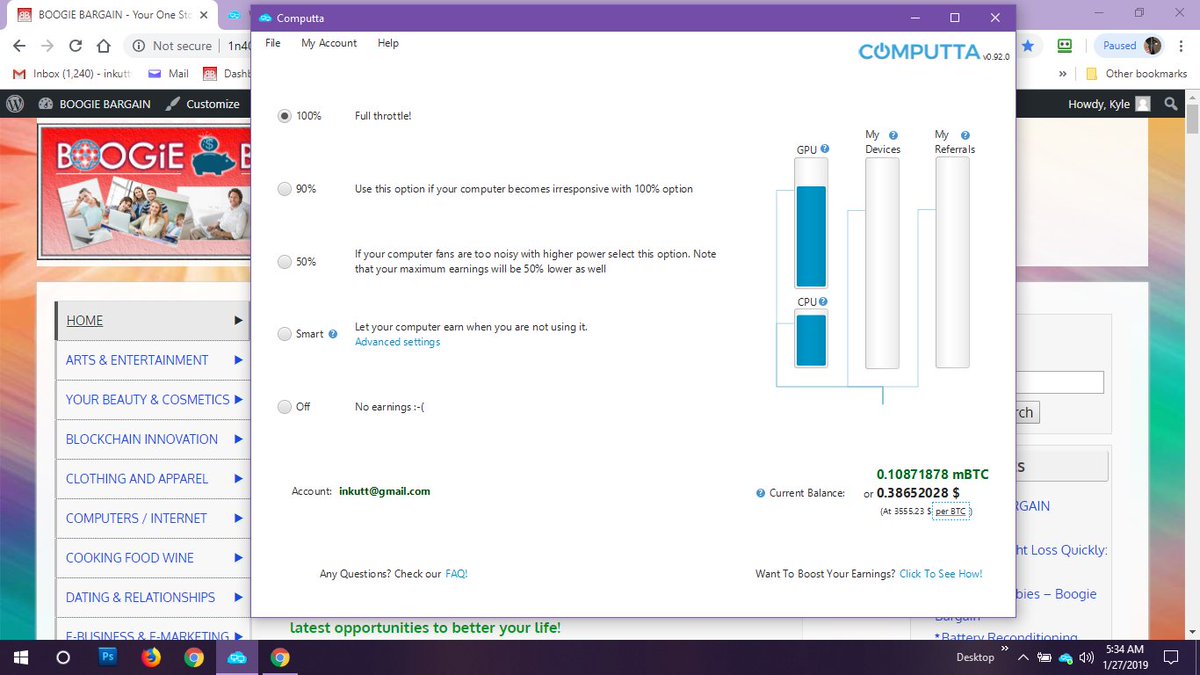
Task: Select the 90% power option
Action: (x=285, y=188)
